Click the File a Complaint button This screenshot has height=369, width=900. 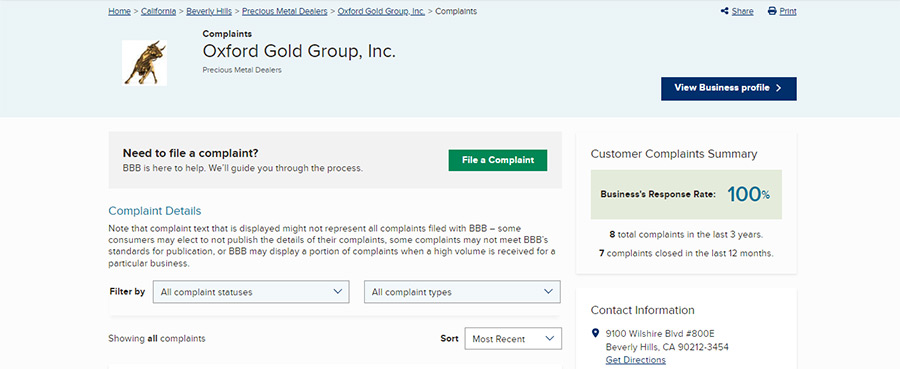(x=498, y=160)
